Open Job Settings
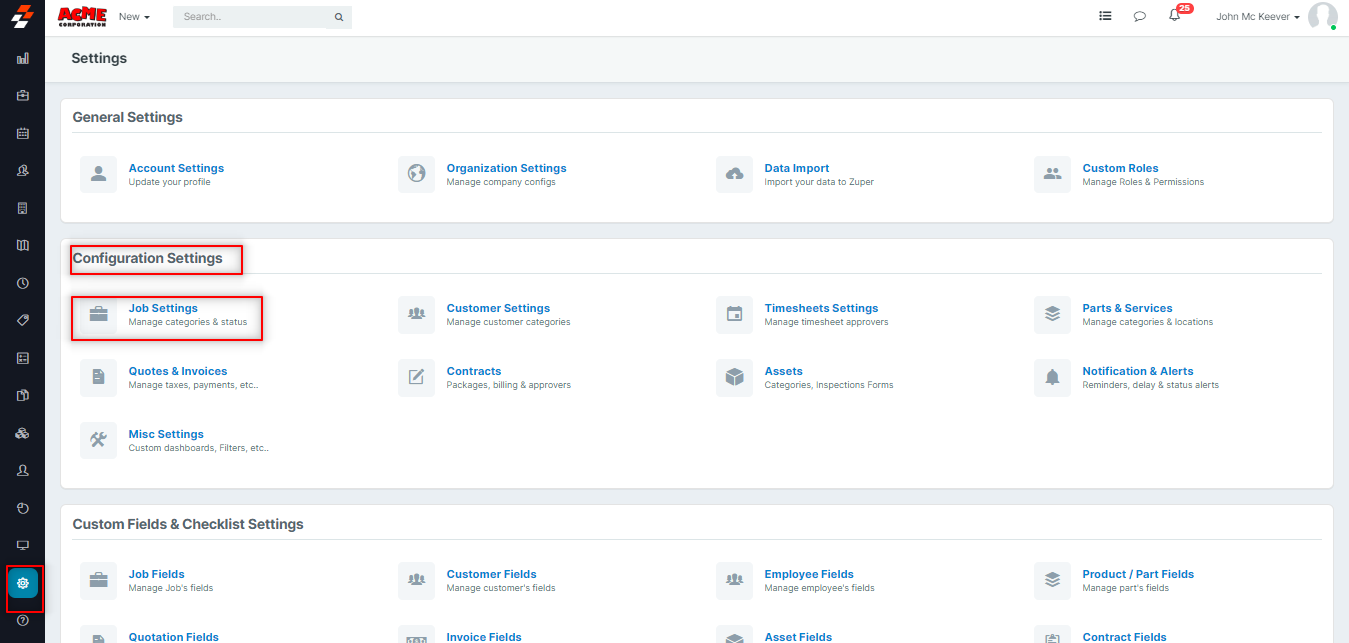This screenshot has width=1349, height=643. pos(163,308)
